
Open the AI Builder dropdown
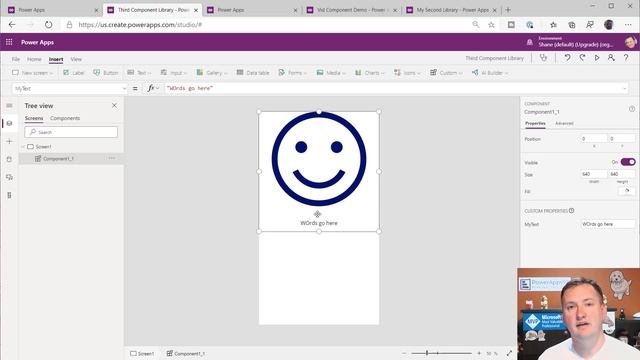tap(490, 73)
